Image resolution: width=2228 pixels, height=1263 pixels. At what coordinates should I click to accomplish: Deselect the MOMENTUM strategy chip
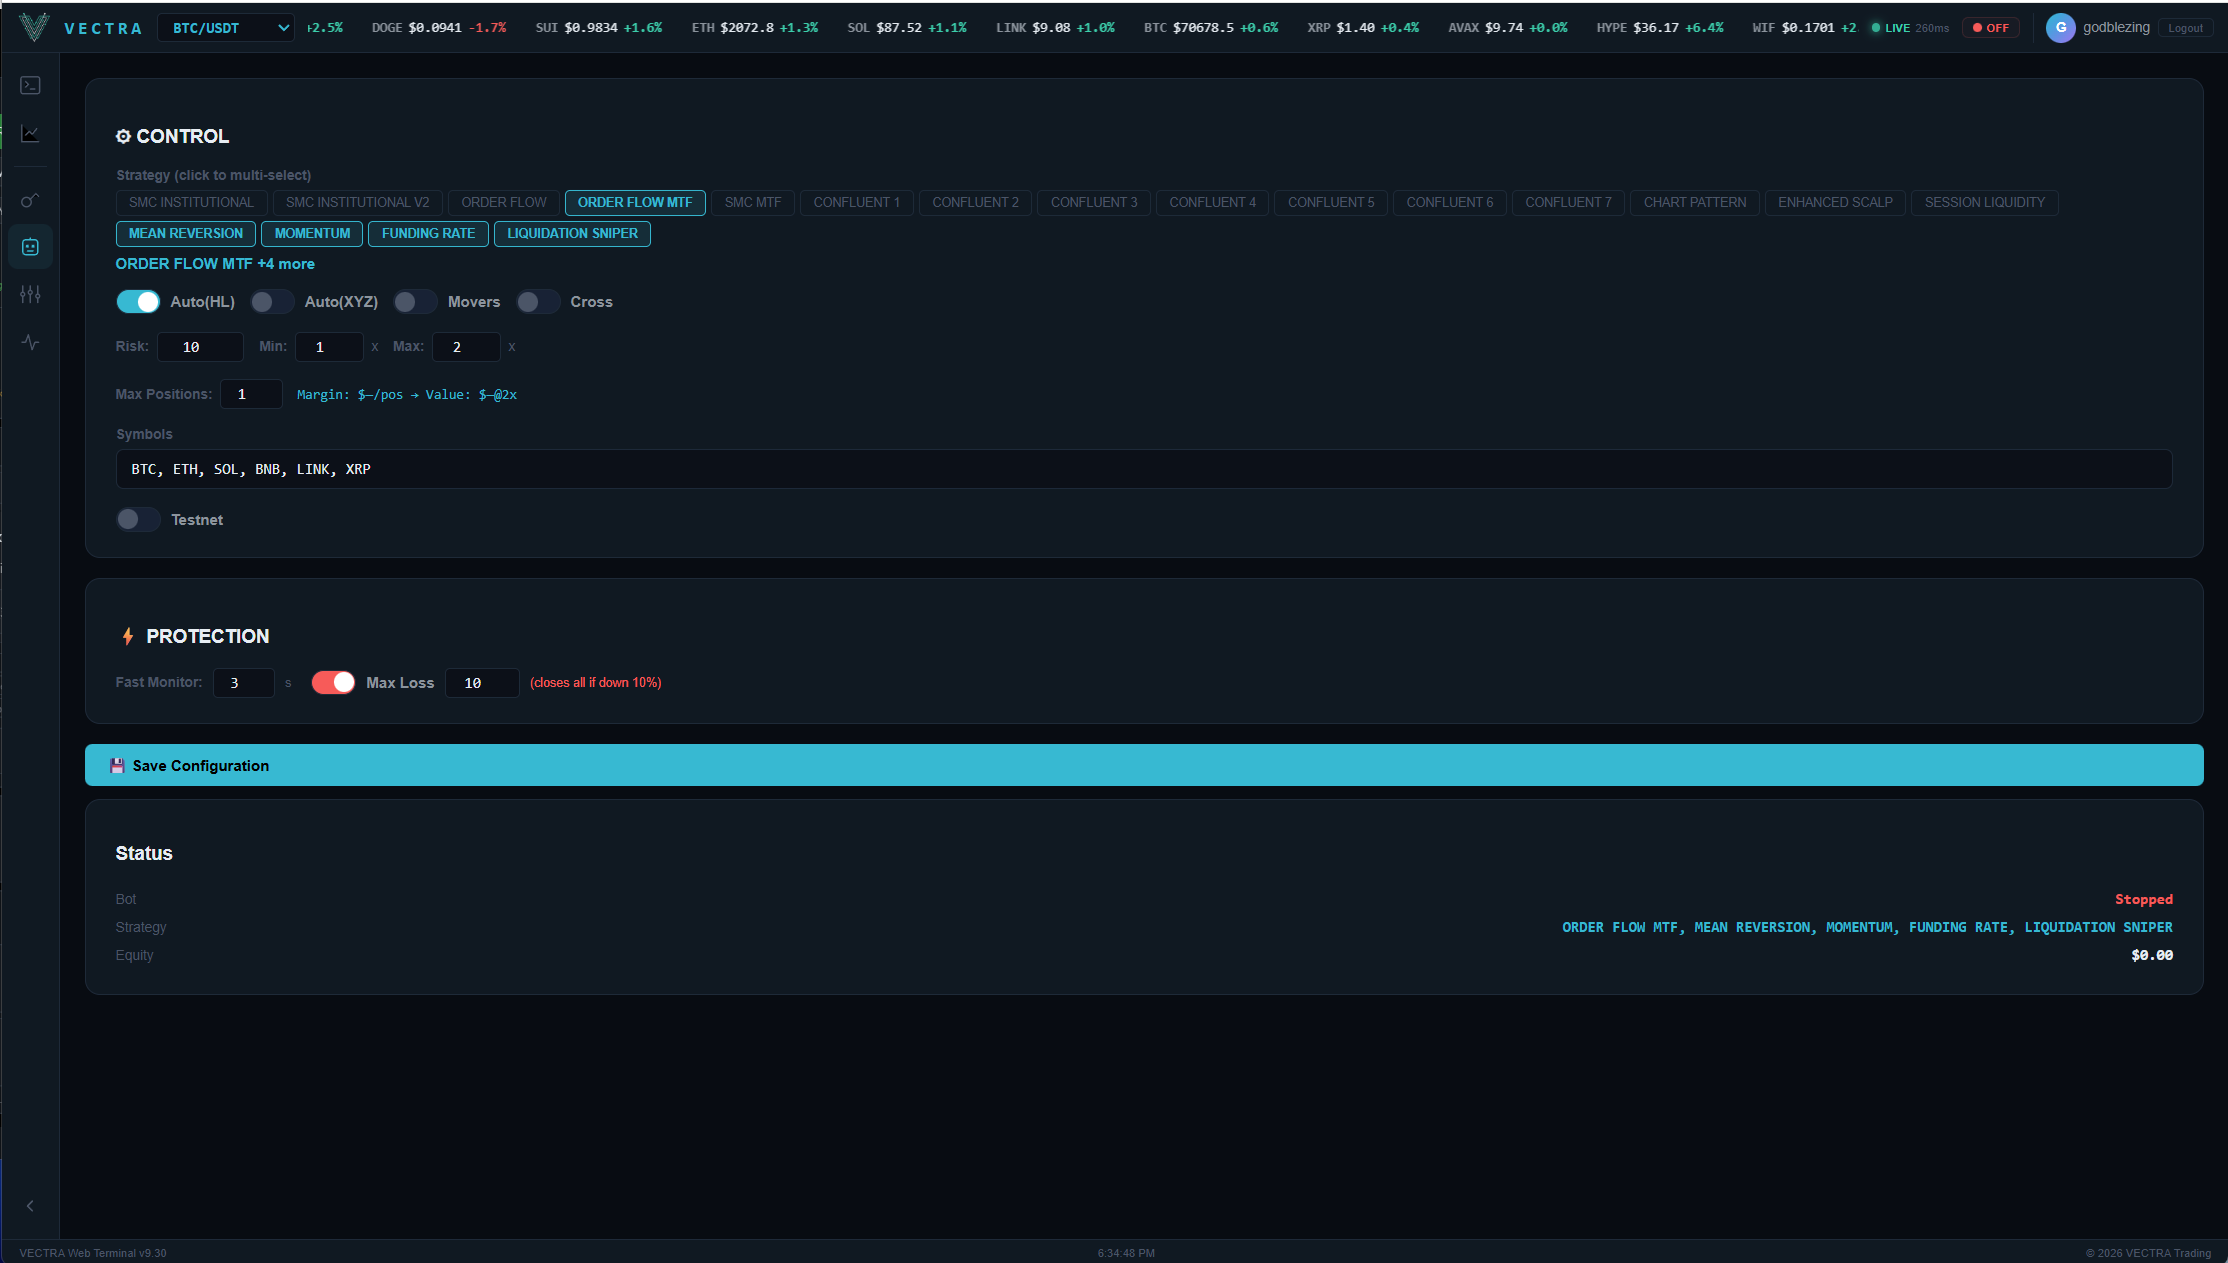[312, 234]
